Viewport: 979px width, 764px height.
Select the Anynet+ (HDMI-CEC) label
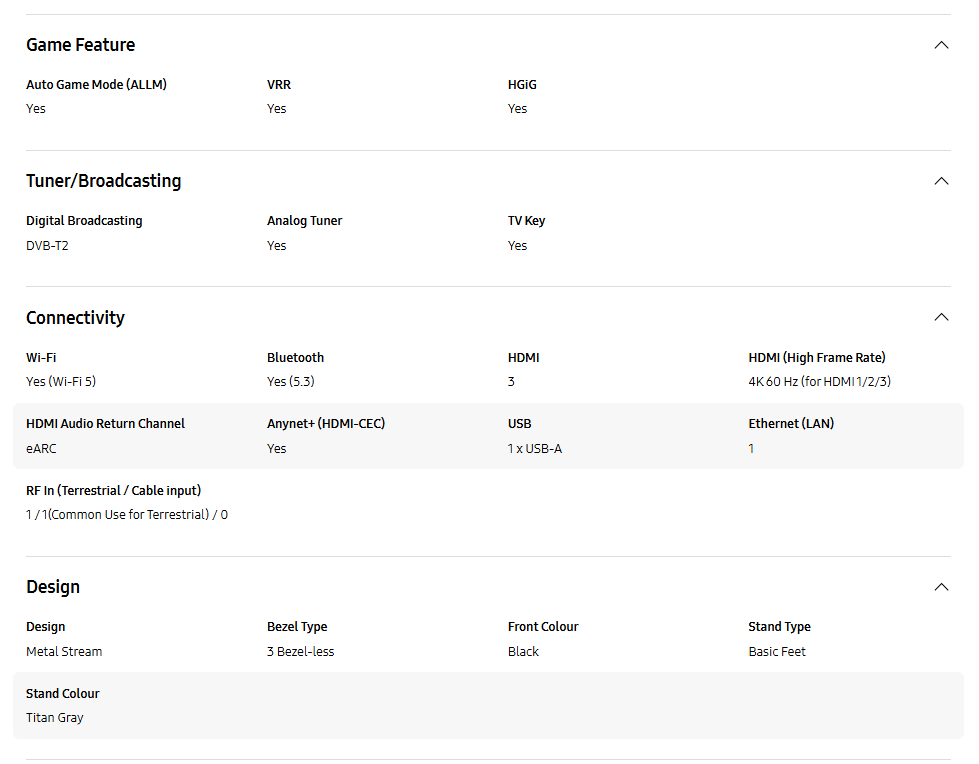(326, 424)
